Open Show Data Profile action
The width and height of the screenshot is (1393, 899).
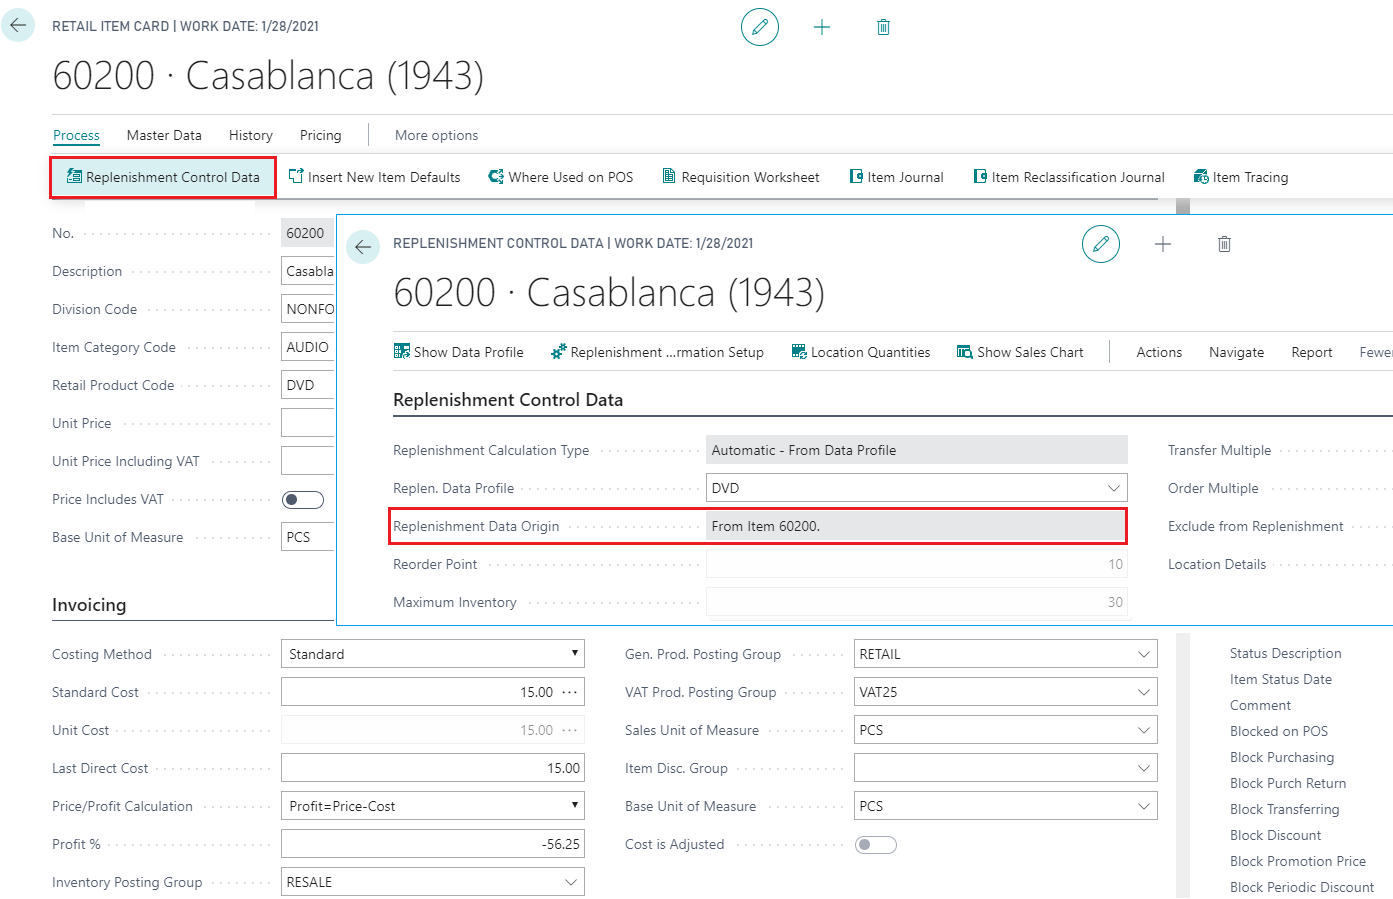pyautogui.click(x=459, y=352)
